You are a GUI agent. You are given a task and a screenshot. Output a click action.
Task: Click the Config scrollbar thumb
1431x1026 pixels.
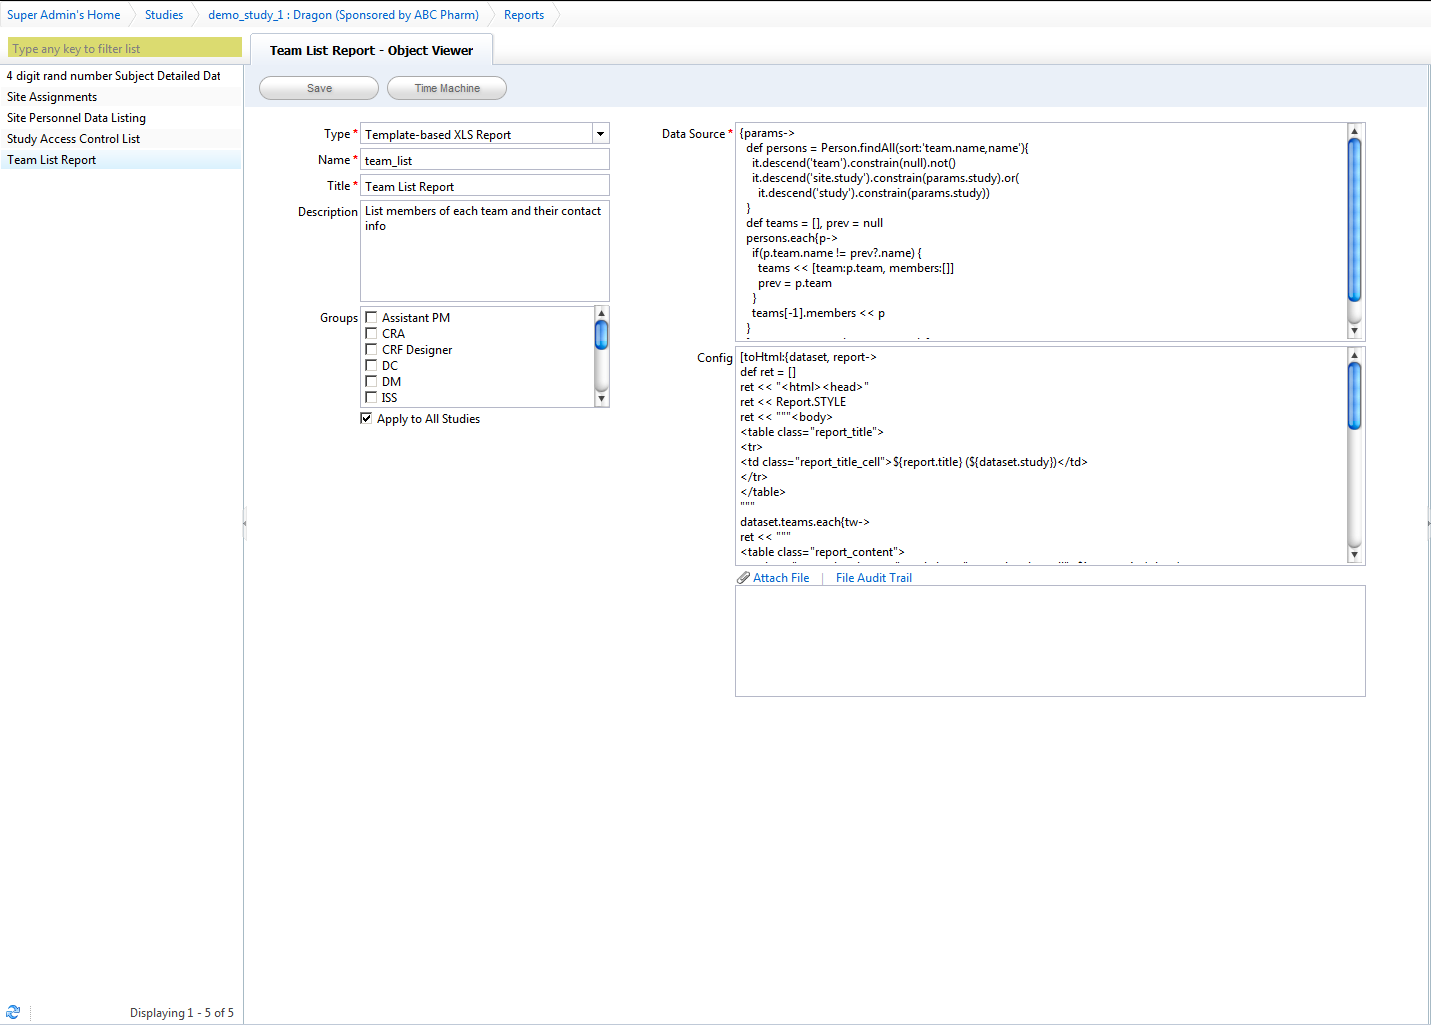pos(1355,396)
